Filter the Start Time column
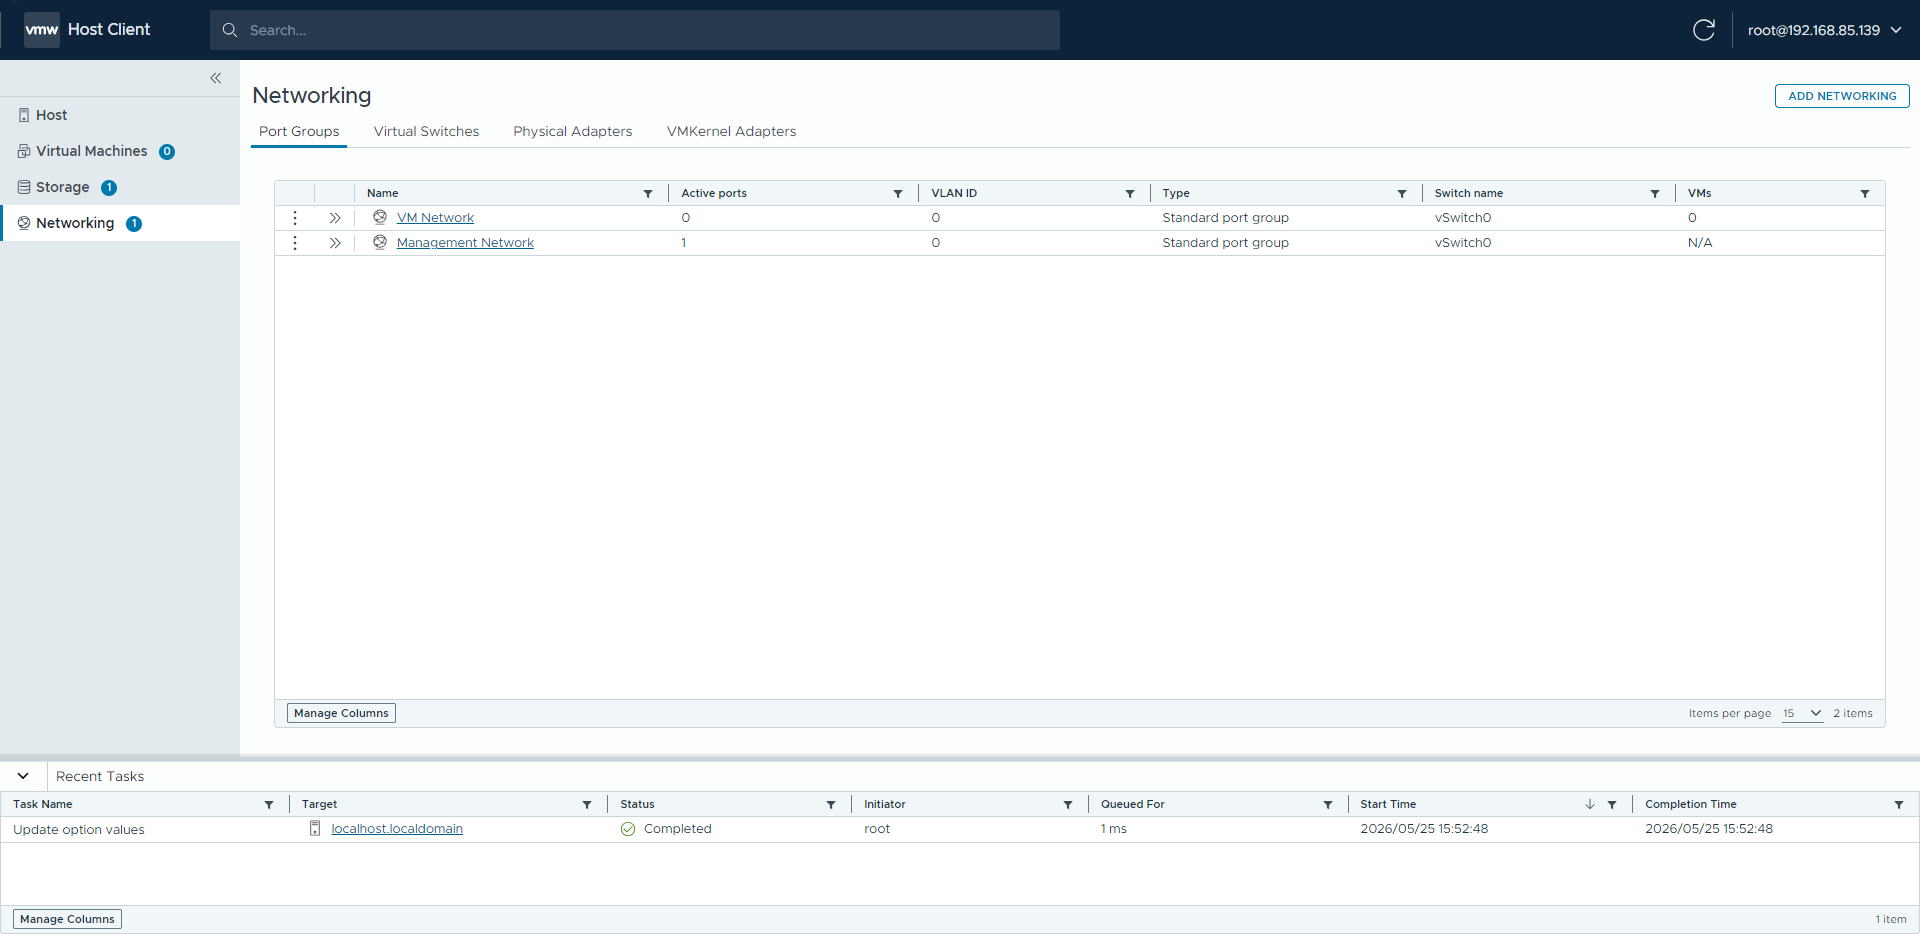 [x=1612, y=805]
